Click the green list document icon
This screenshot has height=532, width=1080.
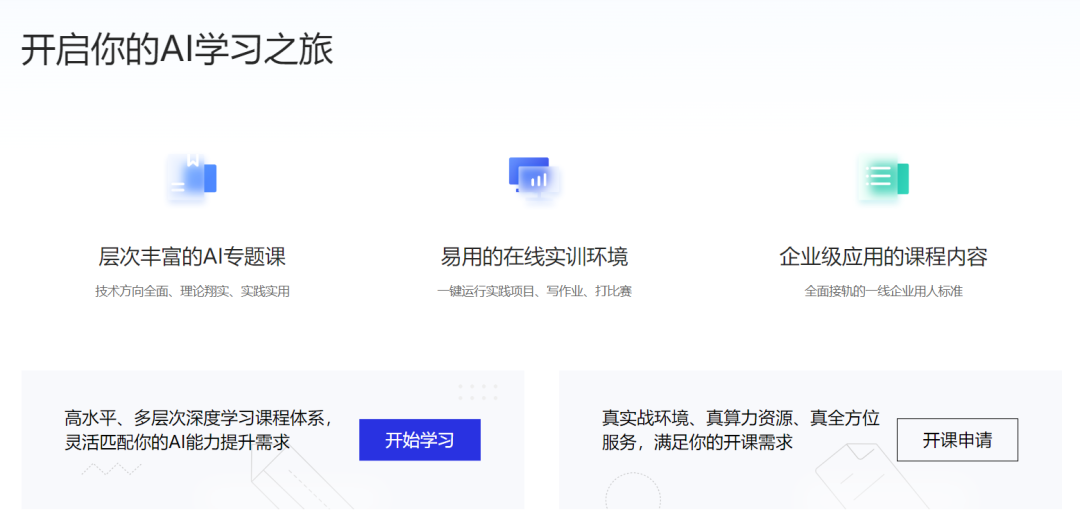click(x=883, y=178)
